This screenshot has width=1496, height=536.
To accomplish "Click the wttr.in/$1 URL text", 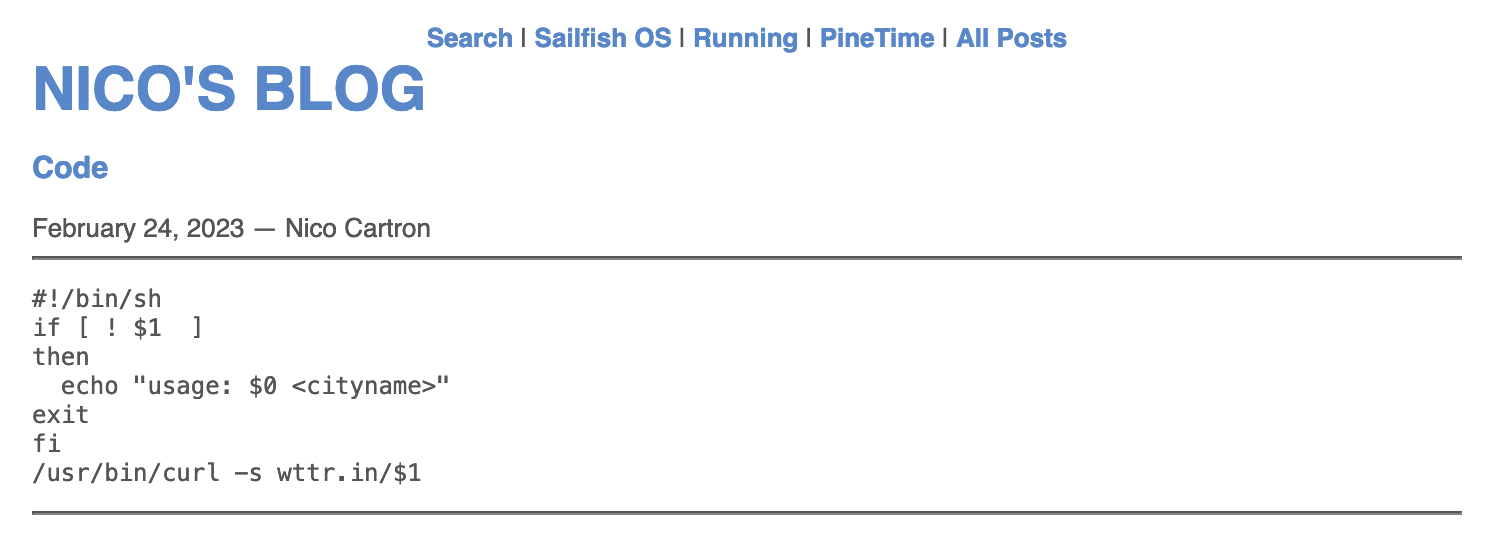I will tap(349, 472).
